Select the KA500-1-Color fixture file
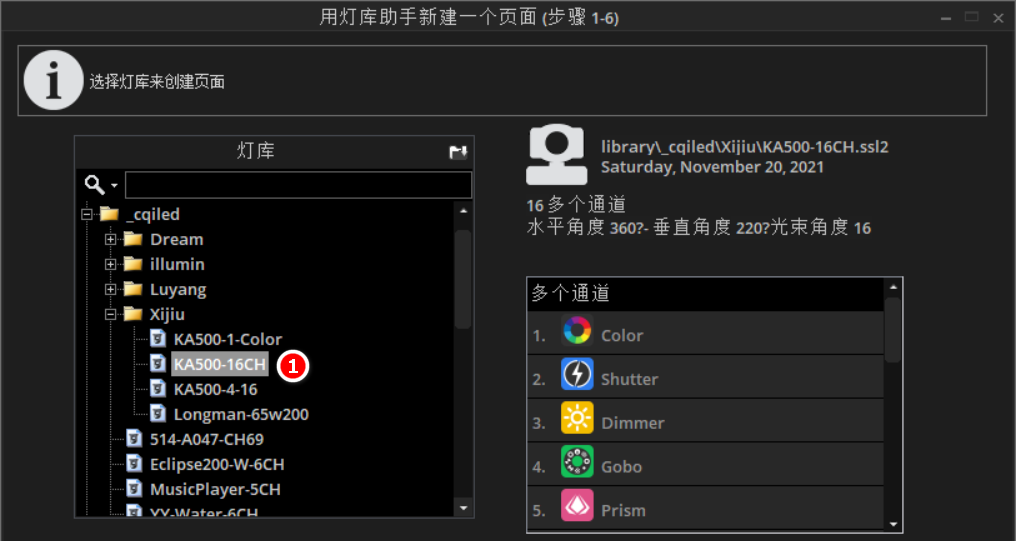 (x=227, y=339)
